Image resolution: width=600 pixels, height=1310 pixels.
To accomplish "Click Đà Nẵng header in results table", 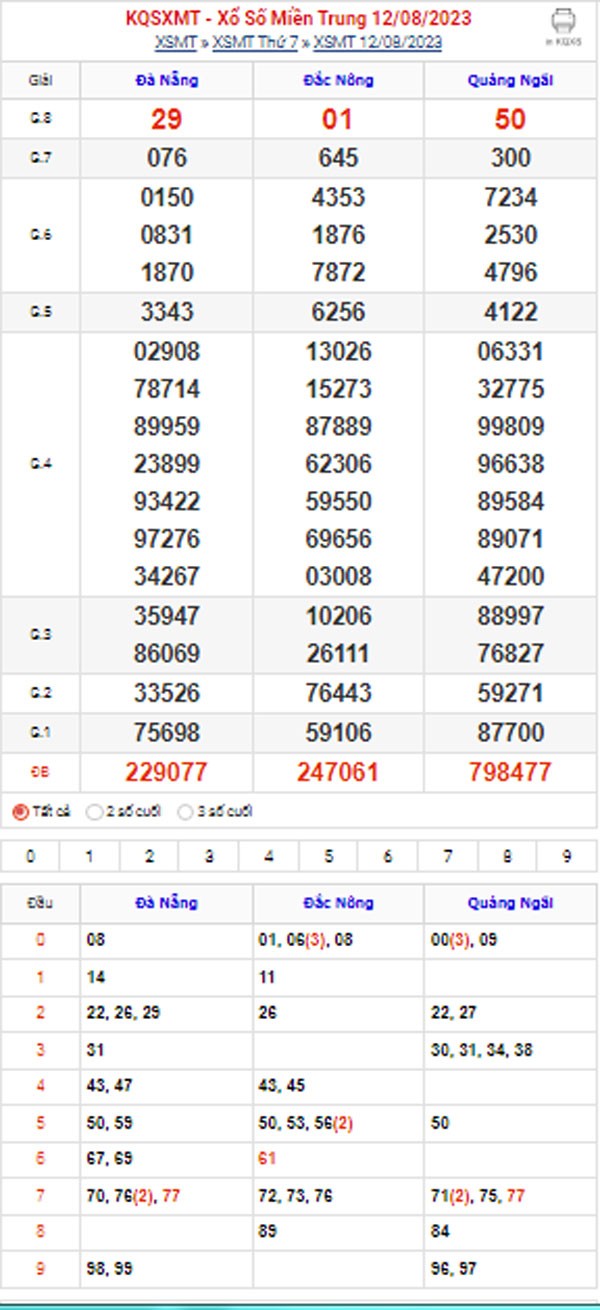I will click(166, 80).
